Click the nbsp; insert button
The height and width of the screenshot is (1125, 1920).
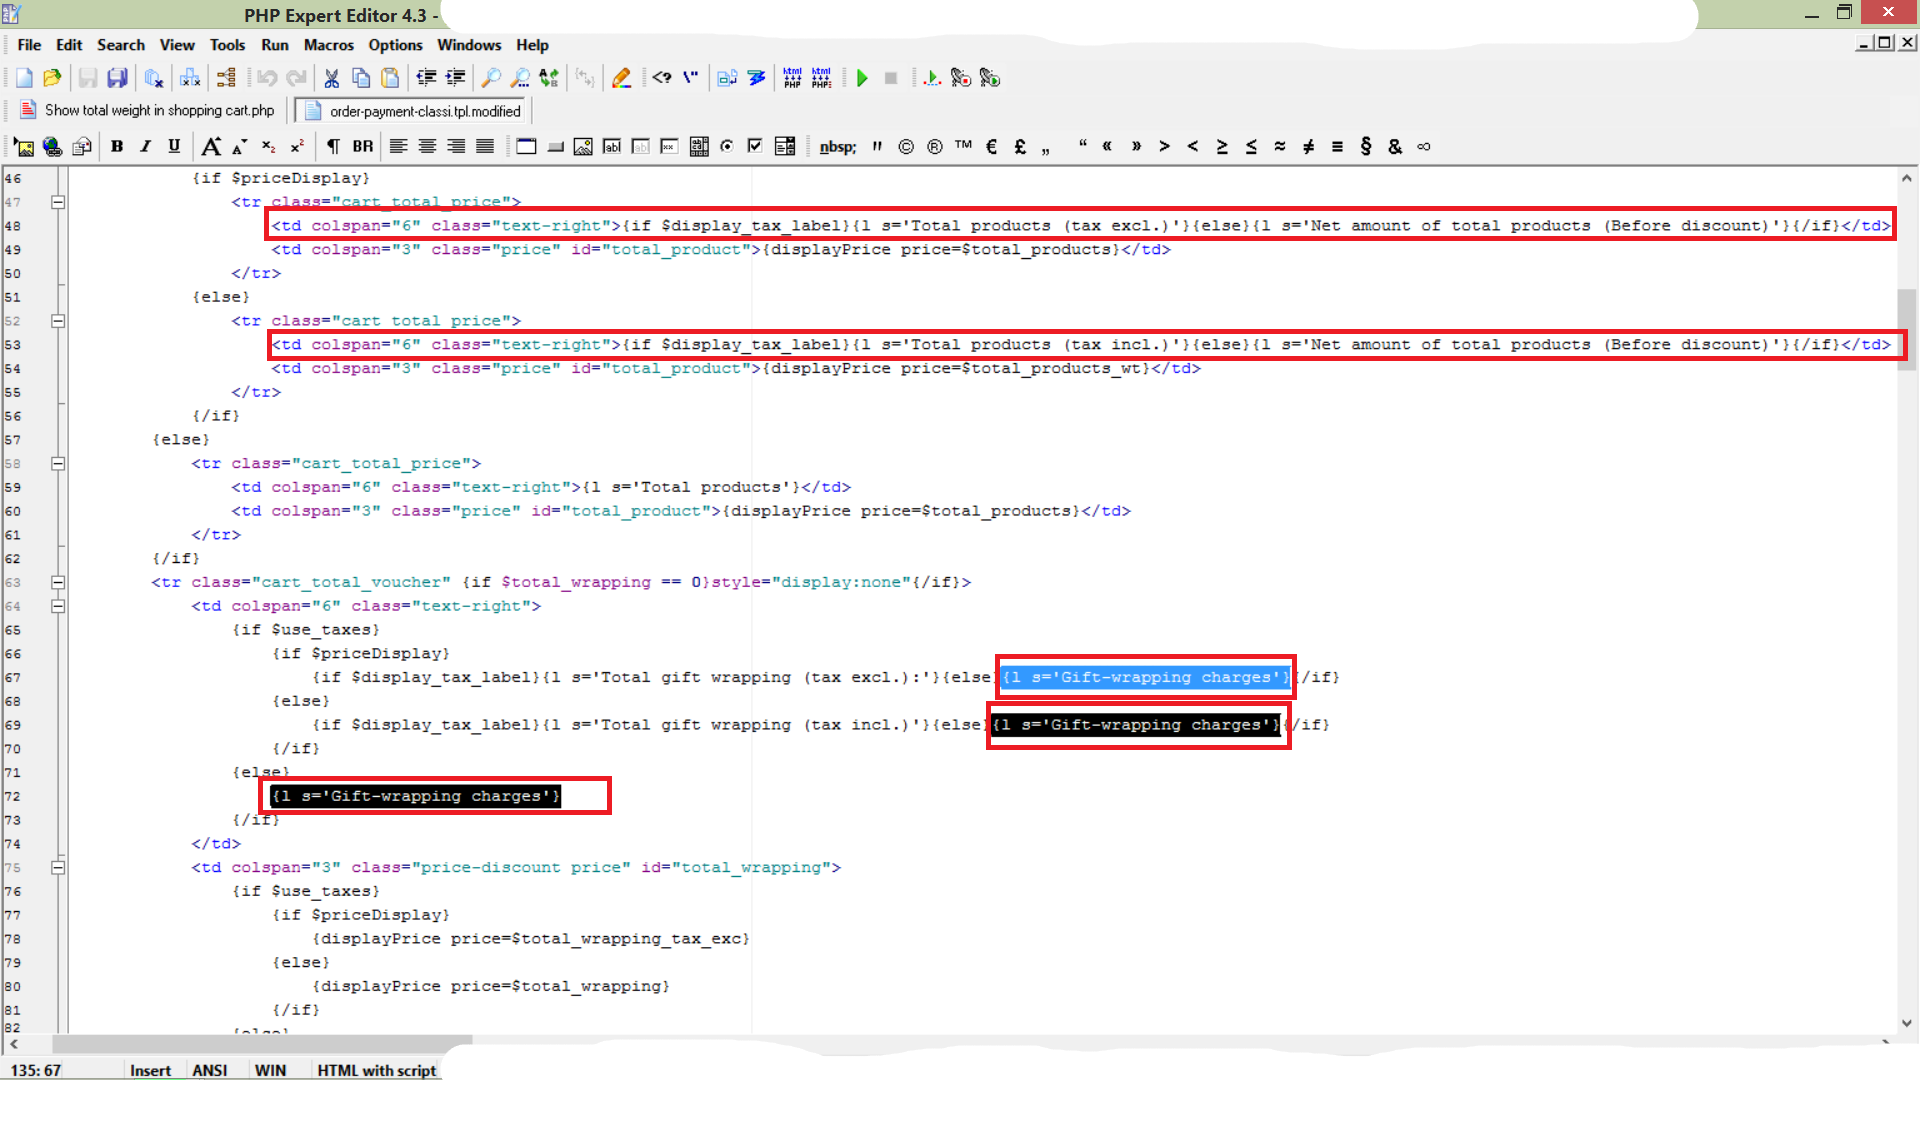pyautogui.click(x=837, y=146)
